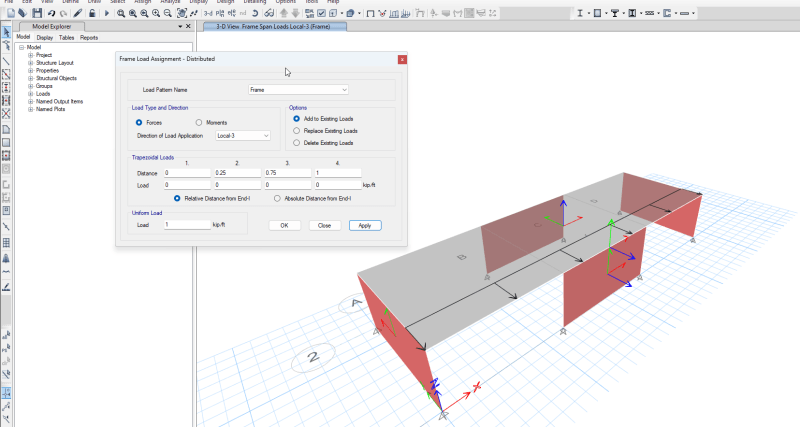Image resolution: width=800 pixels, height=427 pixels.
Task: Open Model Explorer panel dropdown arrow
Action: (x=180, y=27)
